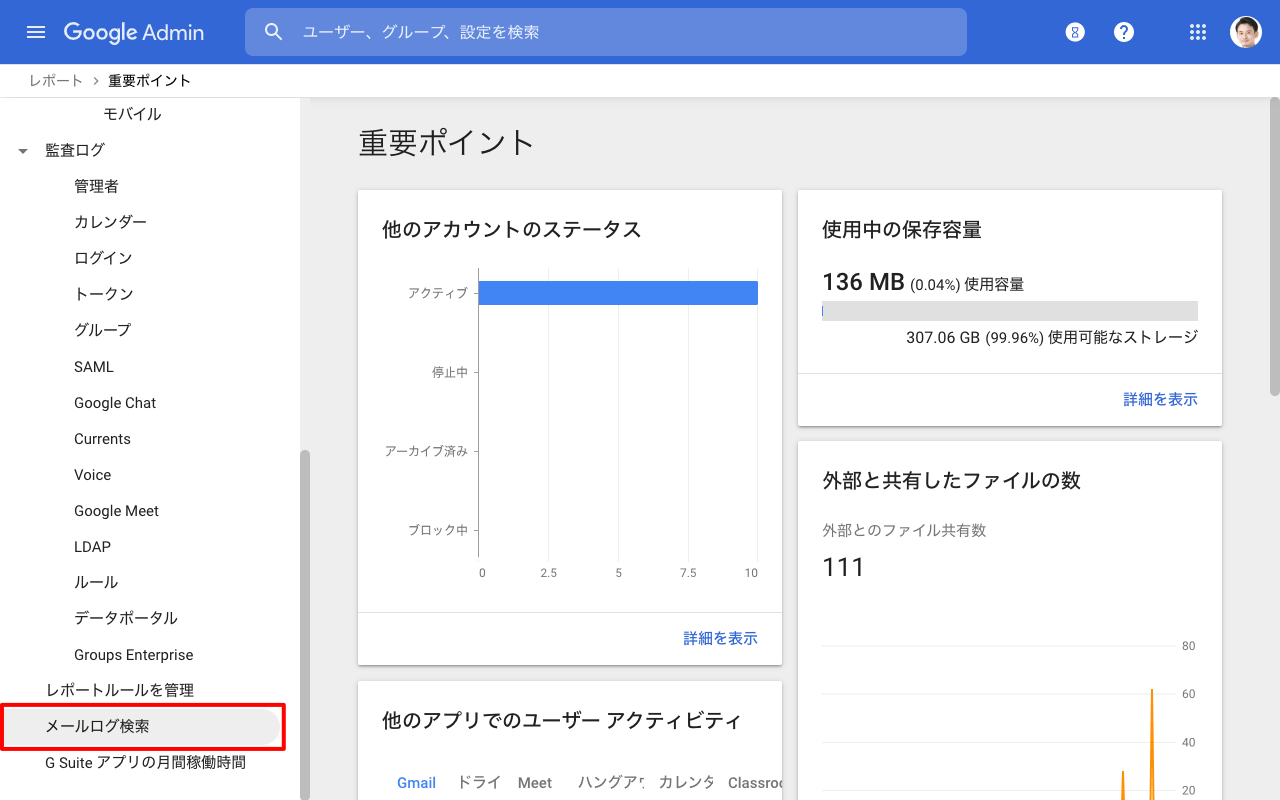1280x800 pixels.
Task: Click the レポート breadcrumb link
Action: [x=56, y=81]
